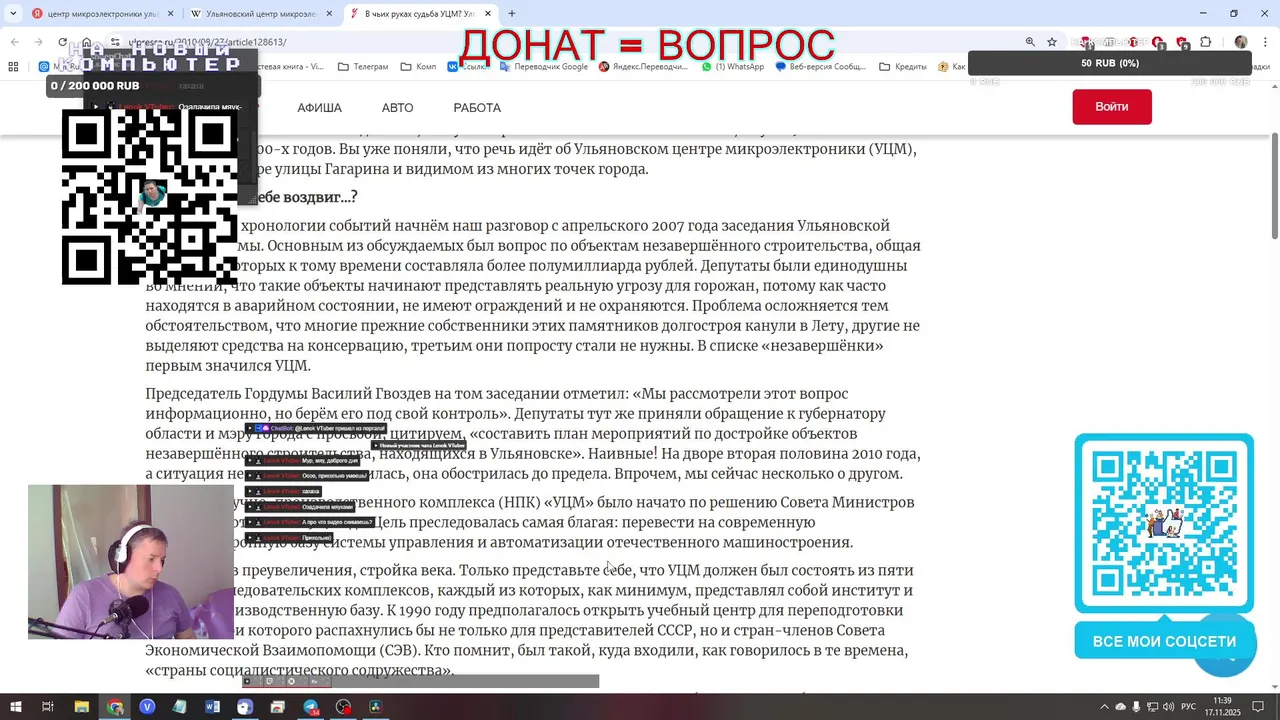Open the browser extensions puzzle icon
The width and height of the screenshot is (1280, 720).
(1206, 42)
